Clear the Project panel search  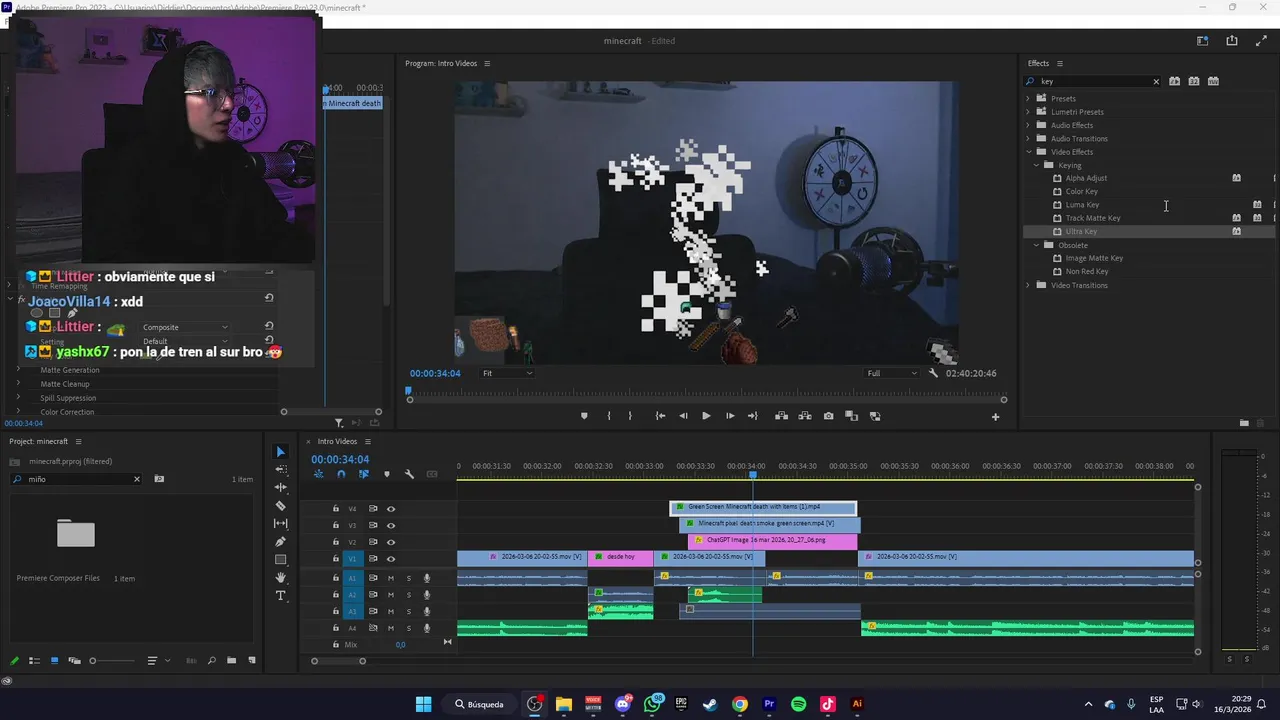coord(137,479)
